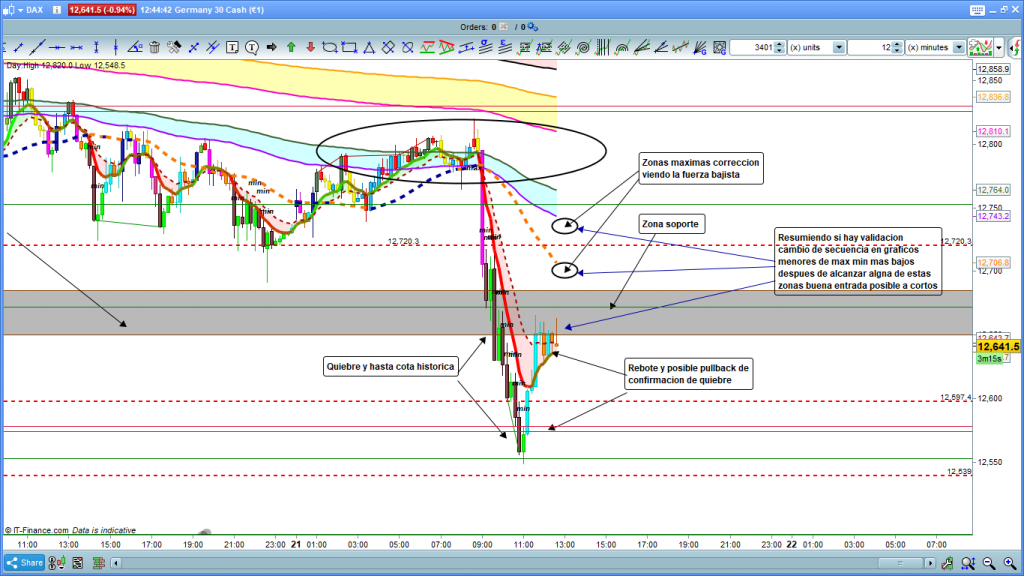This screenshot has width=1024, height=576.
Task: Pick the boxed T text tool
Action: [x=232, y=47]
